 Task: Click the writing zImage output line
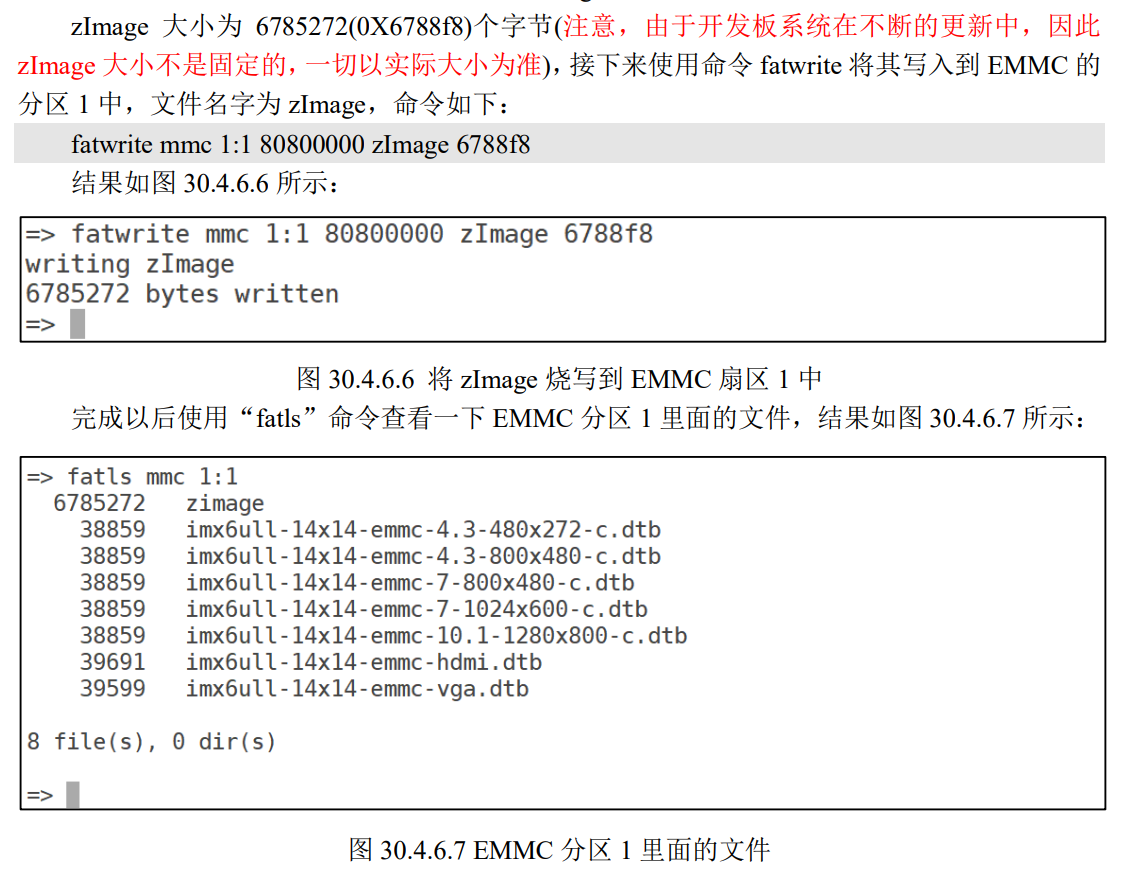130,264
